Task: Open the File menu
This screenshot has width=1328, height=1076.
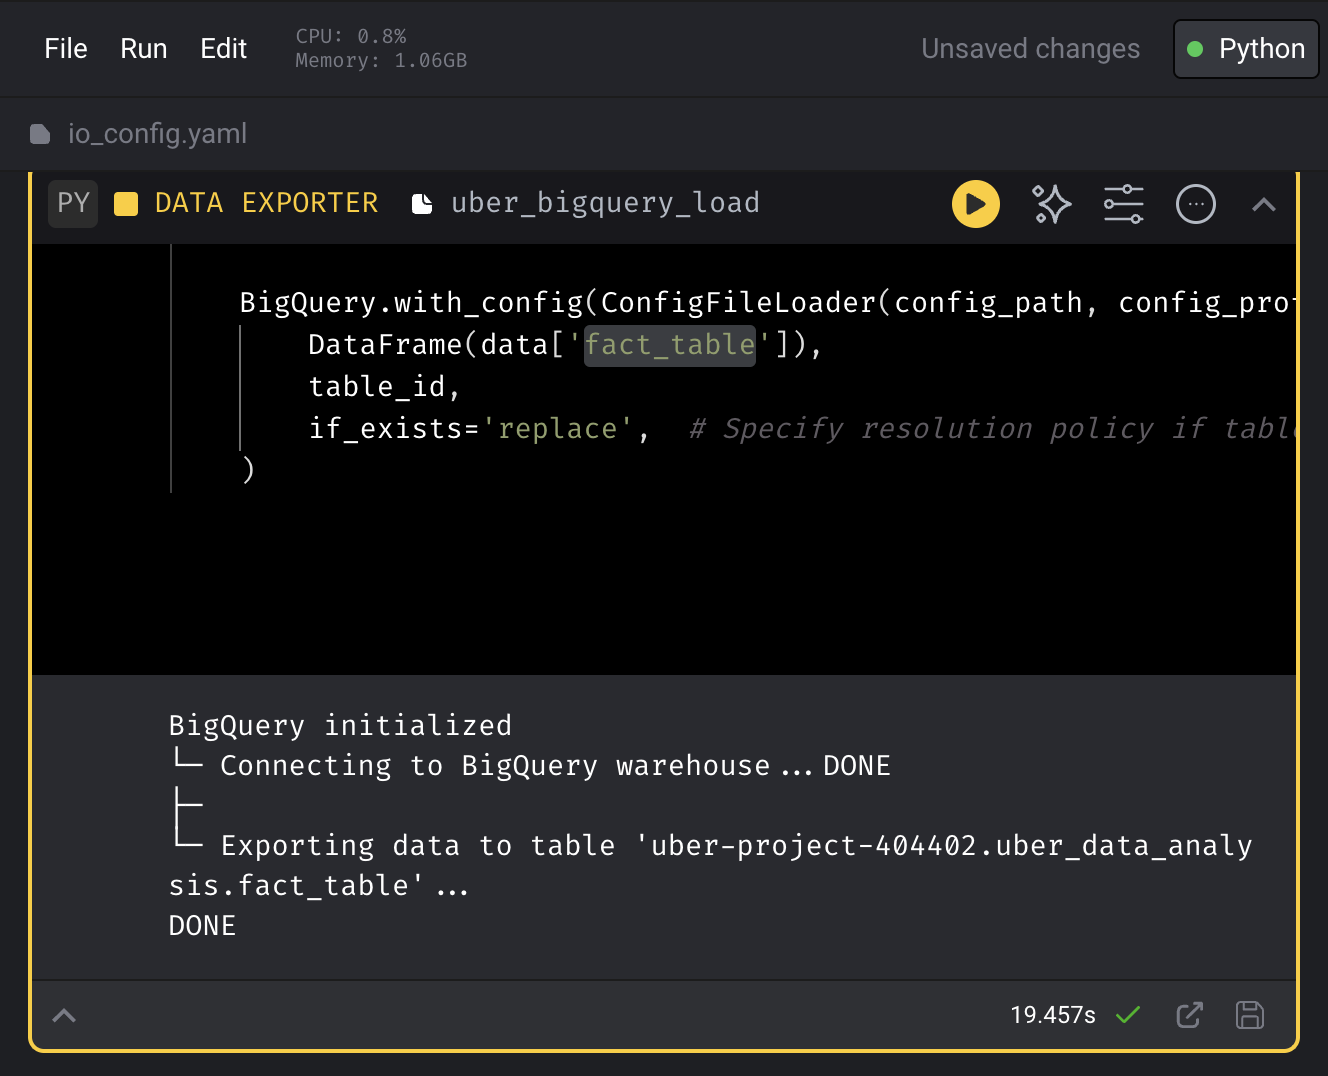Action: point(66,49)
